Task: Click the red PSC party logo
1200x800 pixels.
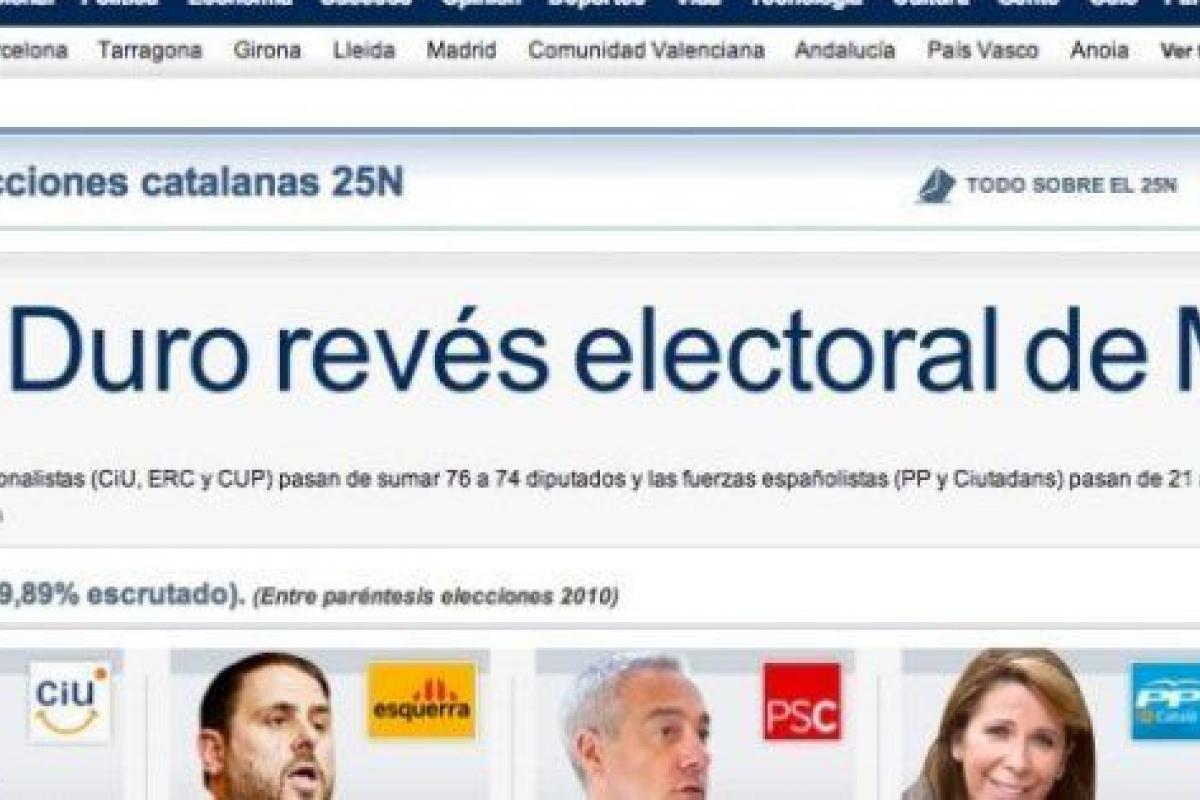Action: tap(802, 701)
